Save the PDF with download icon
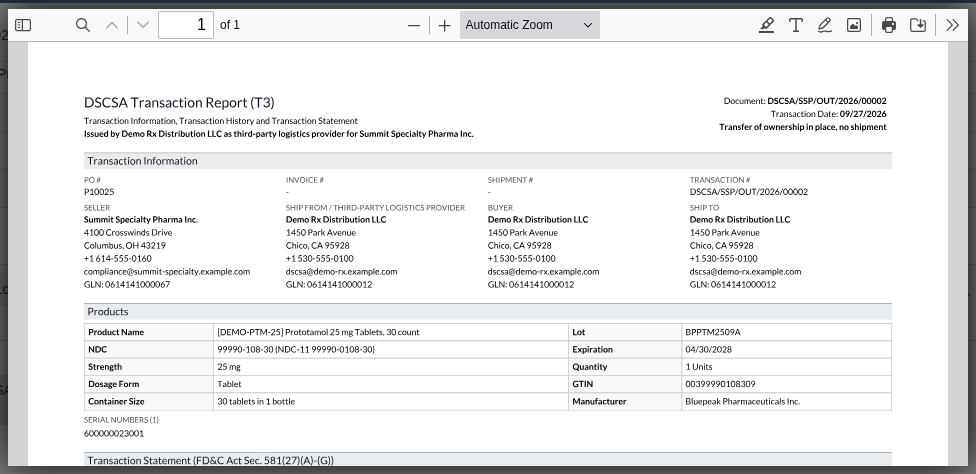Viewport: 976px width, 474px height. coord(918,25)
